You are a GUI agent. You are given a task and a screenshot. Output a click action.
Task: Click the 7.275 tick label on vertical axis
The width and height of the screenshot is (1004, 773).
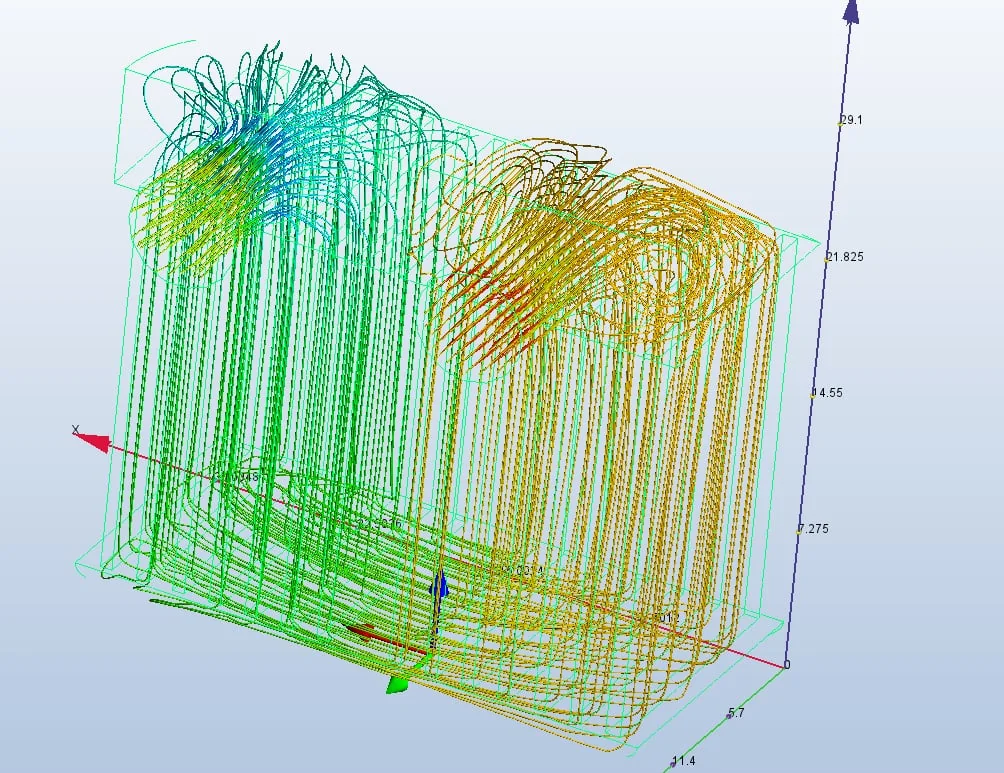tap(813, 528)
